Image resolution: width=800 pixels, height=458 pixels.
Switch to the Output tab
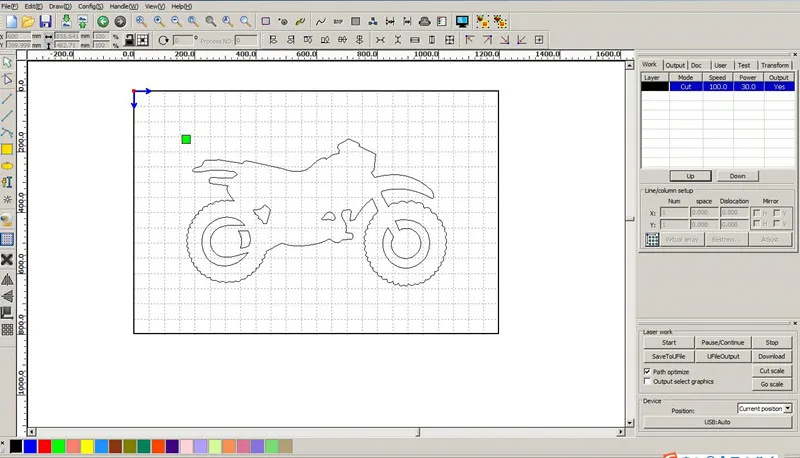675,65
